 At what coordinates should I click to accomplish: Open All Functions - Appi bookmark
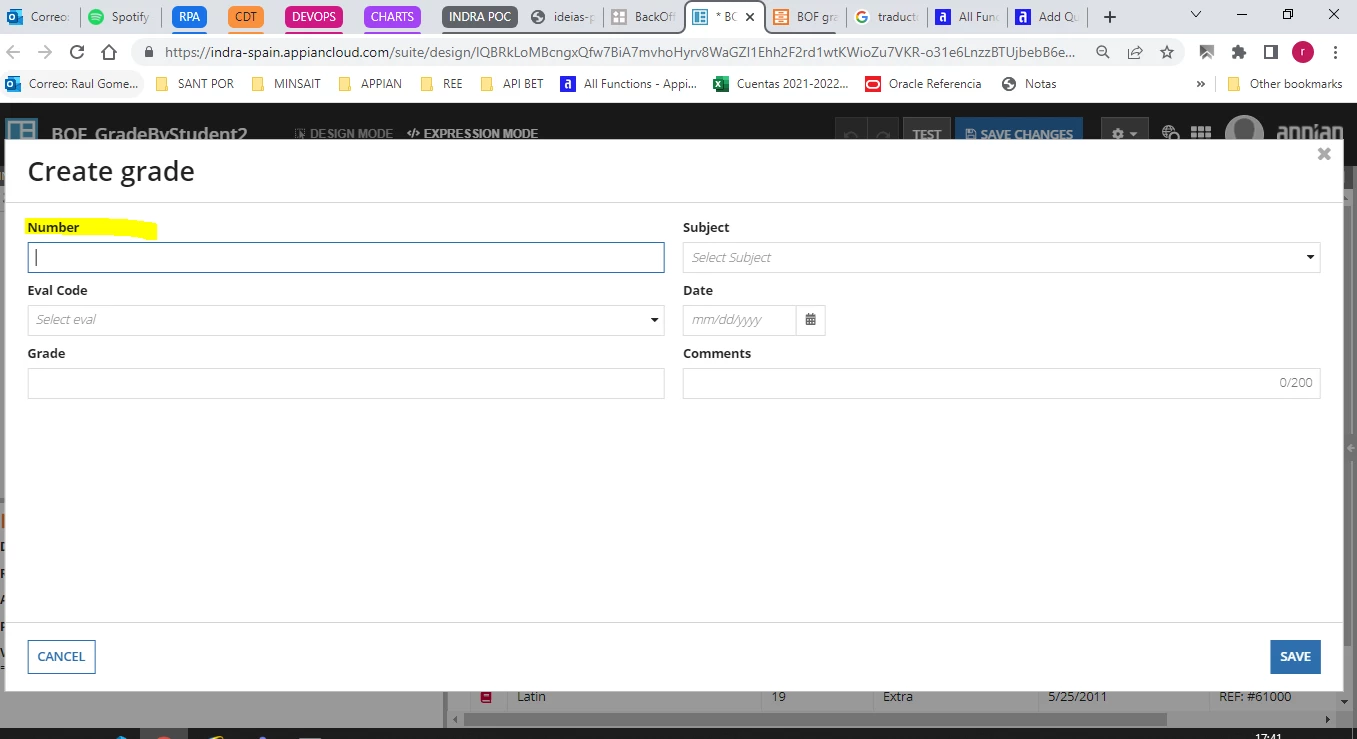coord(629,84)
